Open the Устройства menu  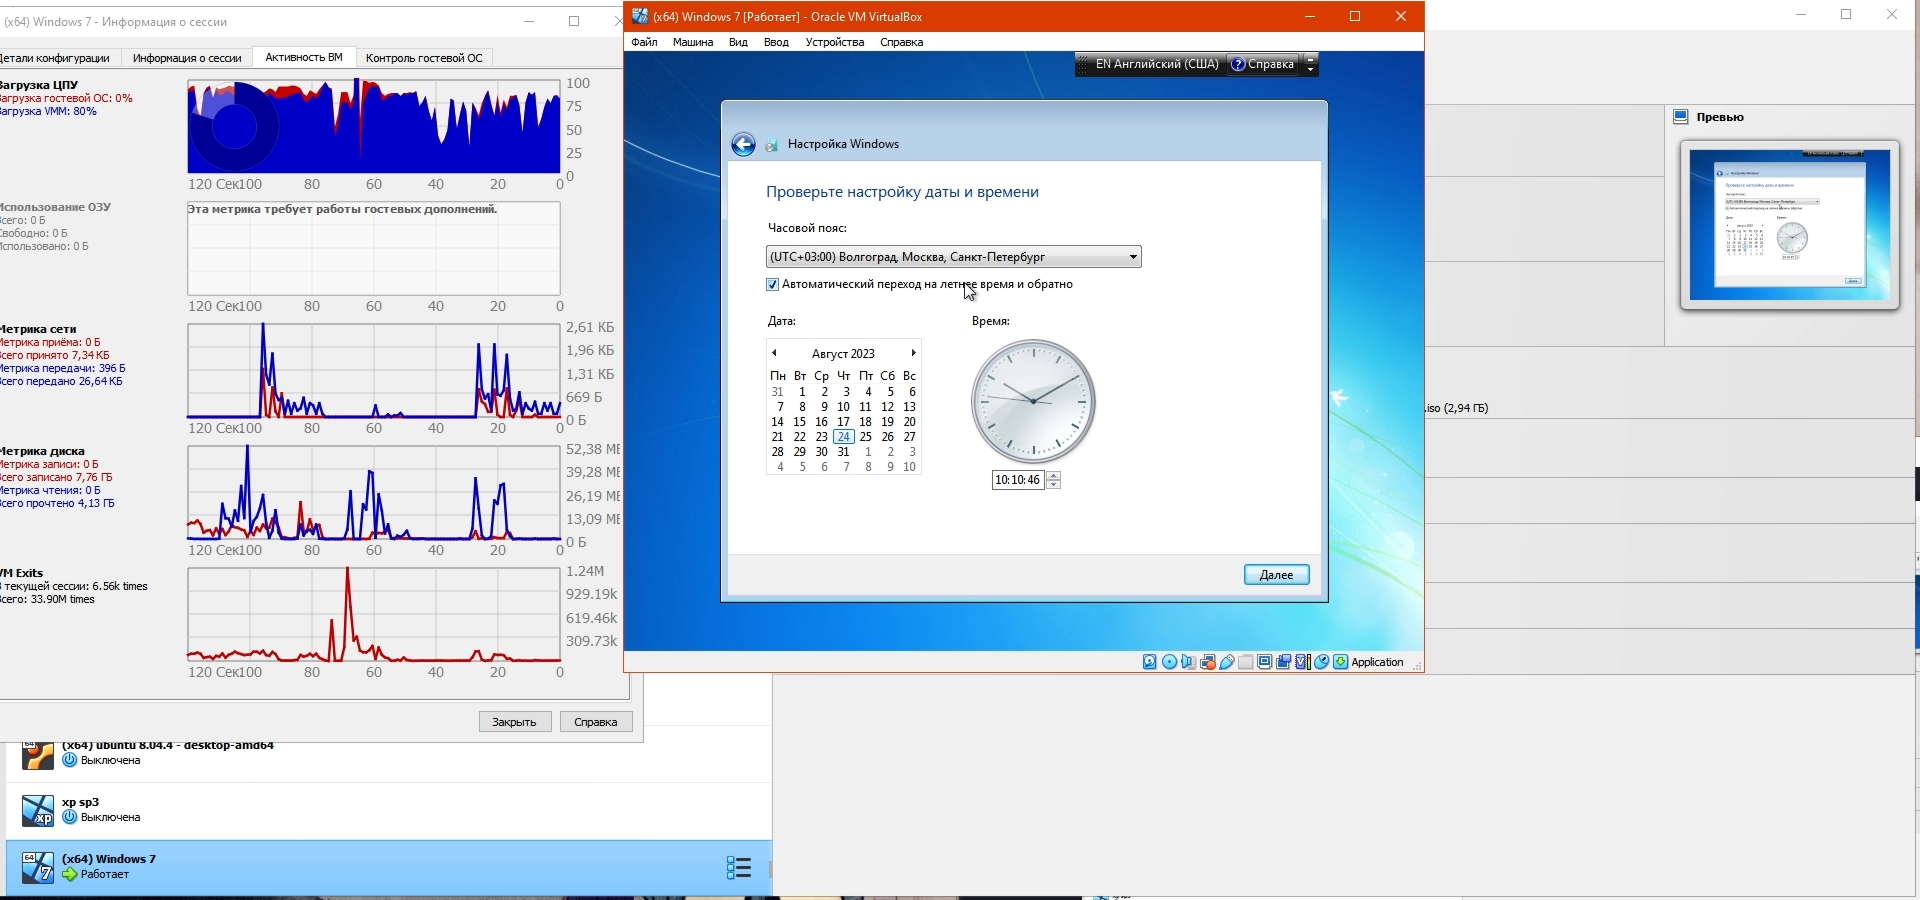point(835,42)
